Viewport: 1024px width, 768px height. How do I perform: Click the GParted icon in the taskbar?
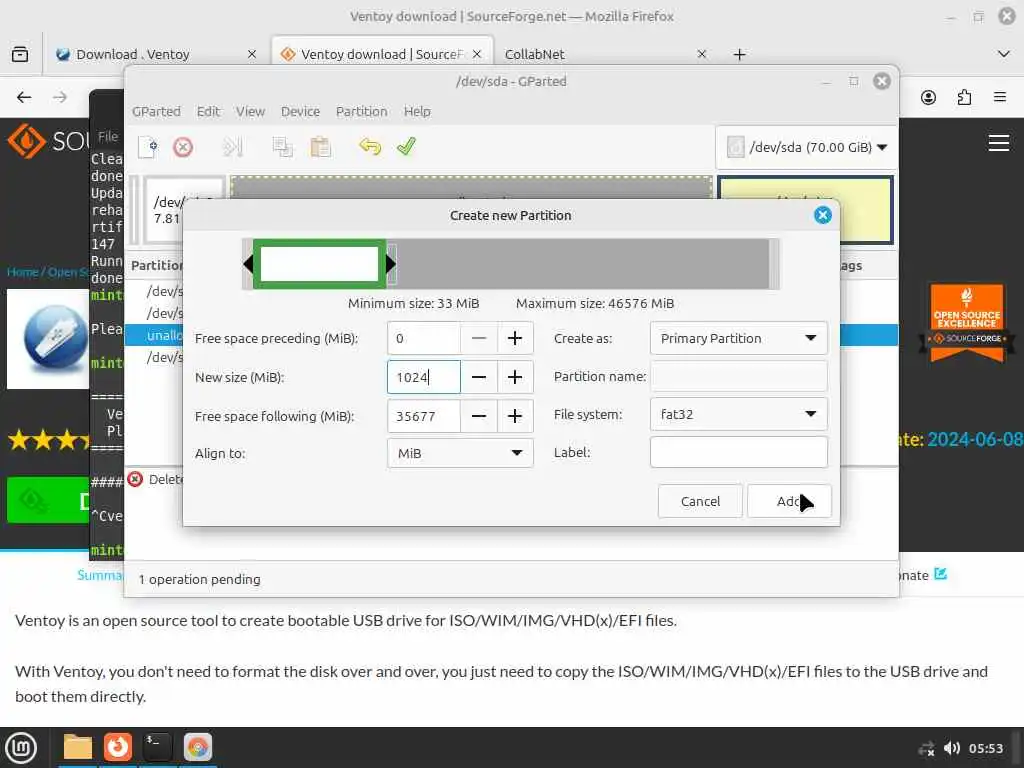[198, 747]
